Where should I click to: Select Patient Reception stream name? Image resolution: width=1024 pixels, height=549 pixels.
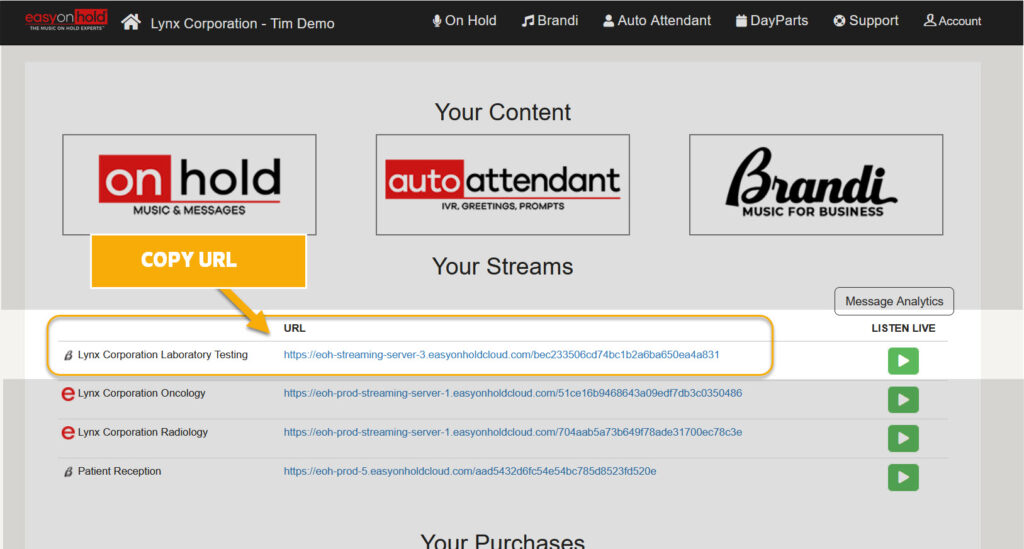pos(120,471)
